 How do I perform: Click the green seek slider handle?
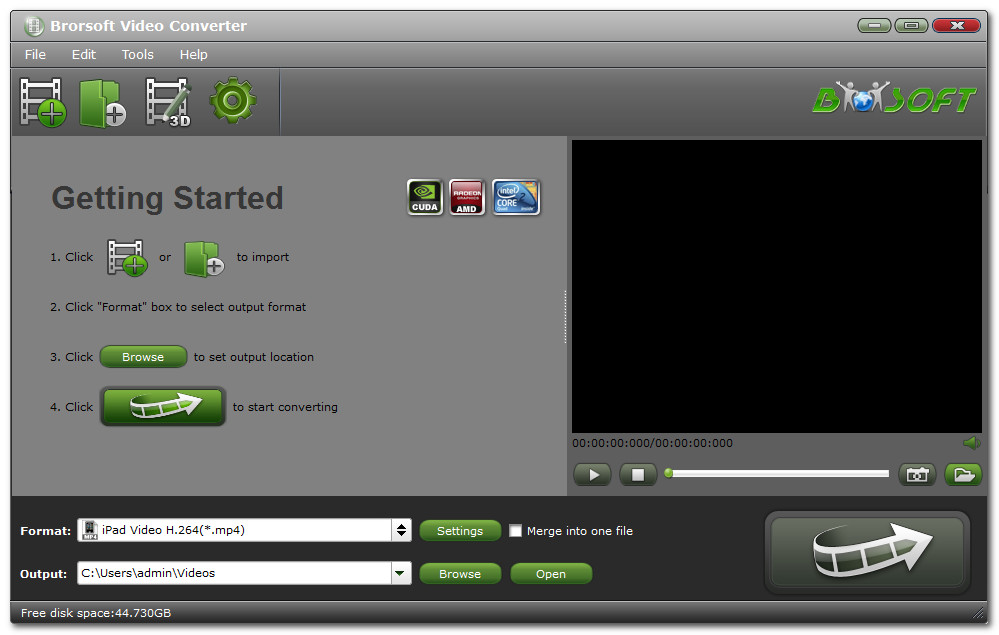(x=668, y=473)
